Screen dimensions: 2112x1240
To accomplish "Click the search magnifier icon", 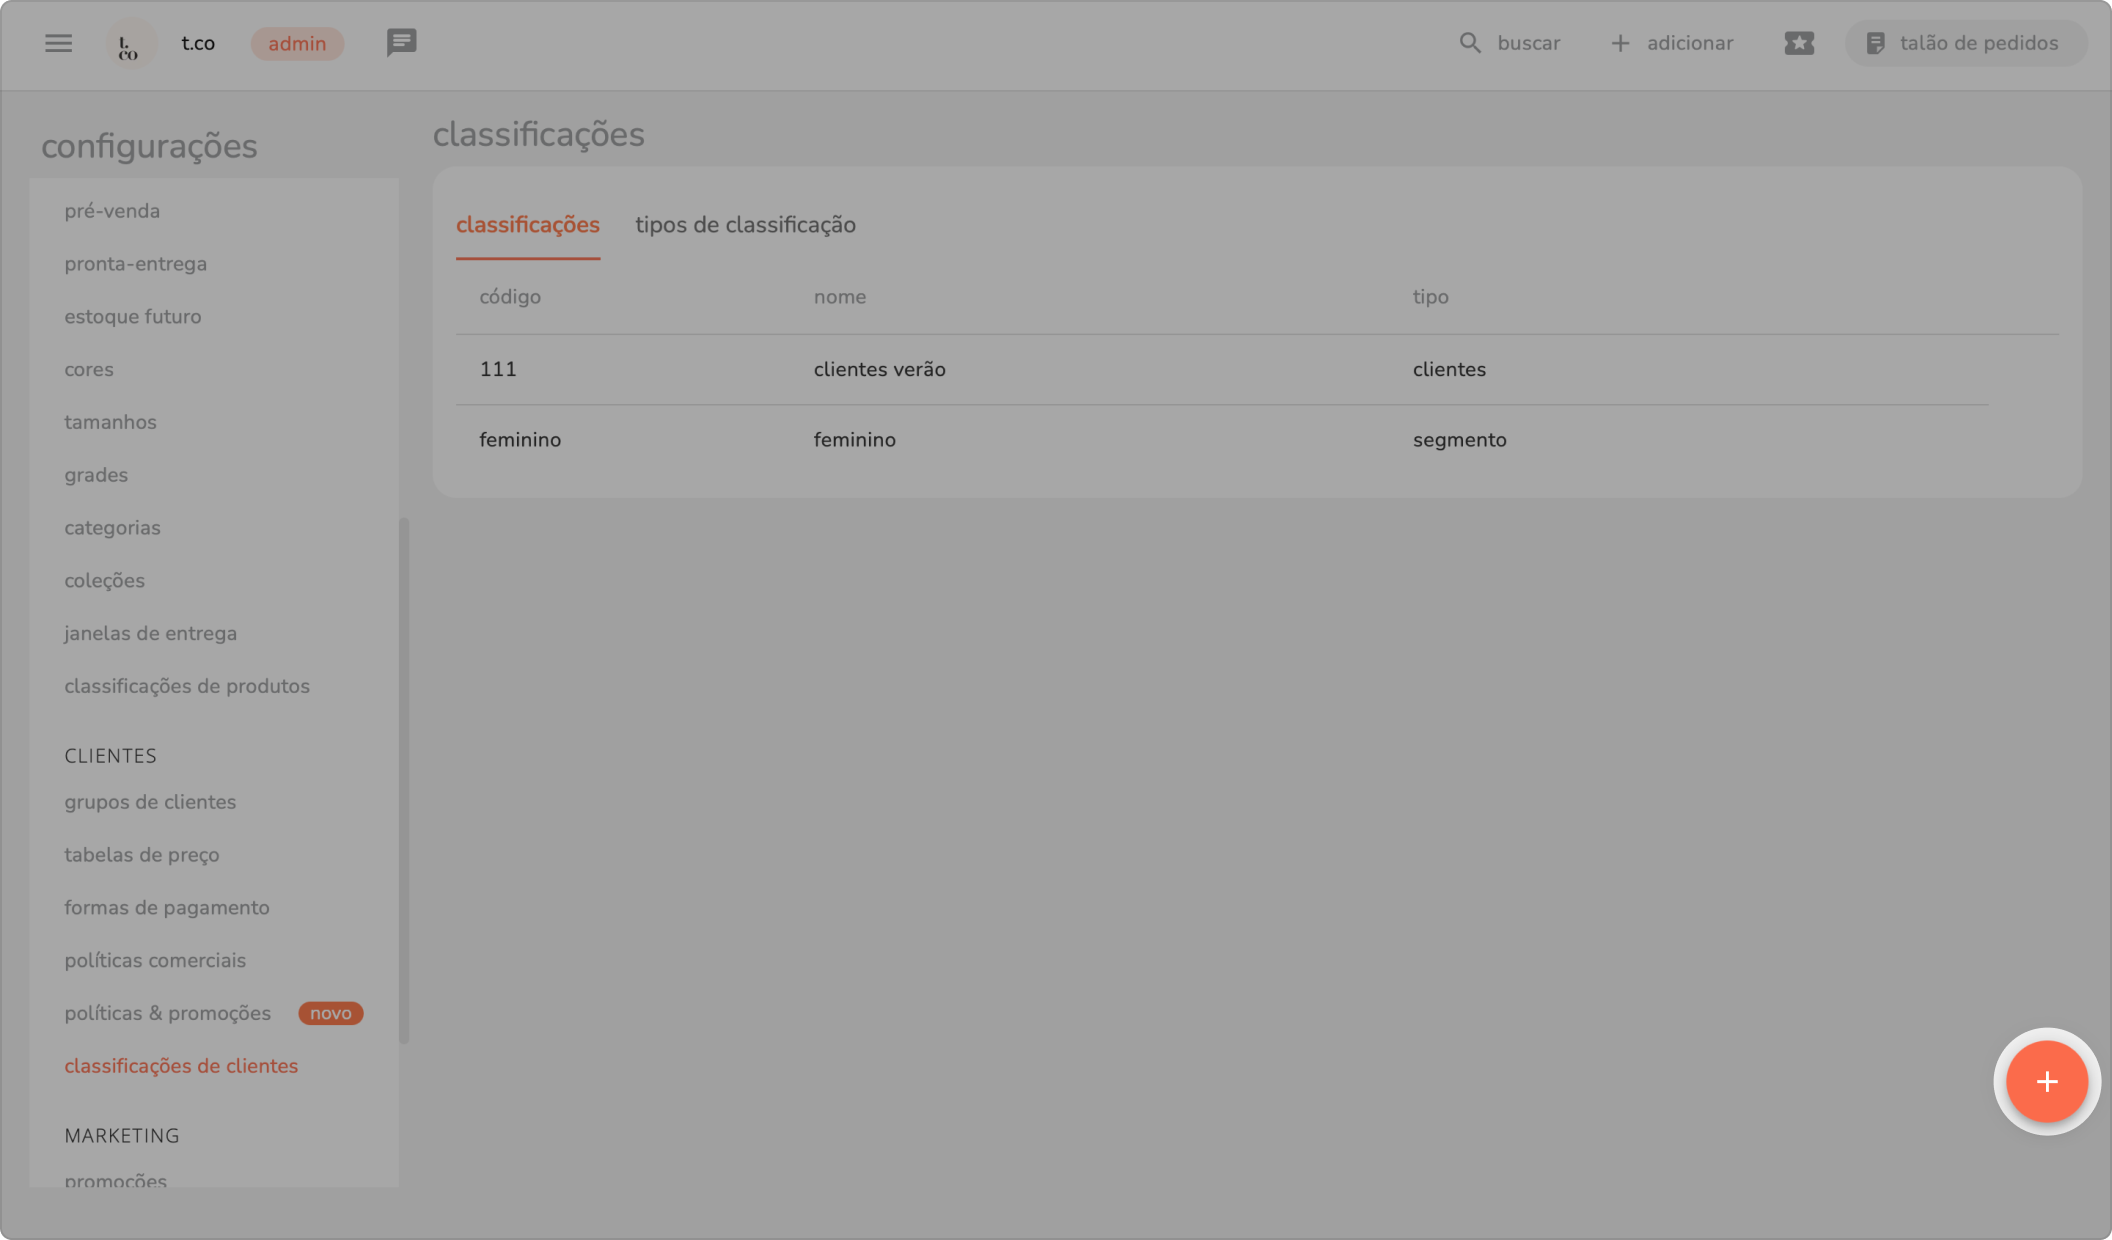I will point(1469,43).
